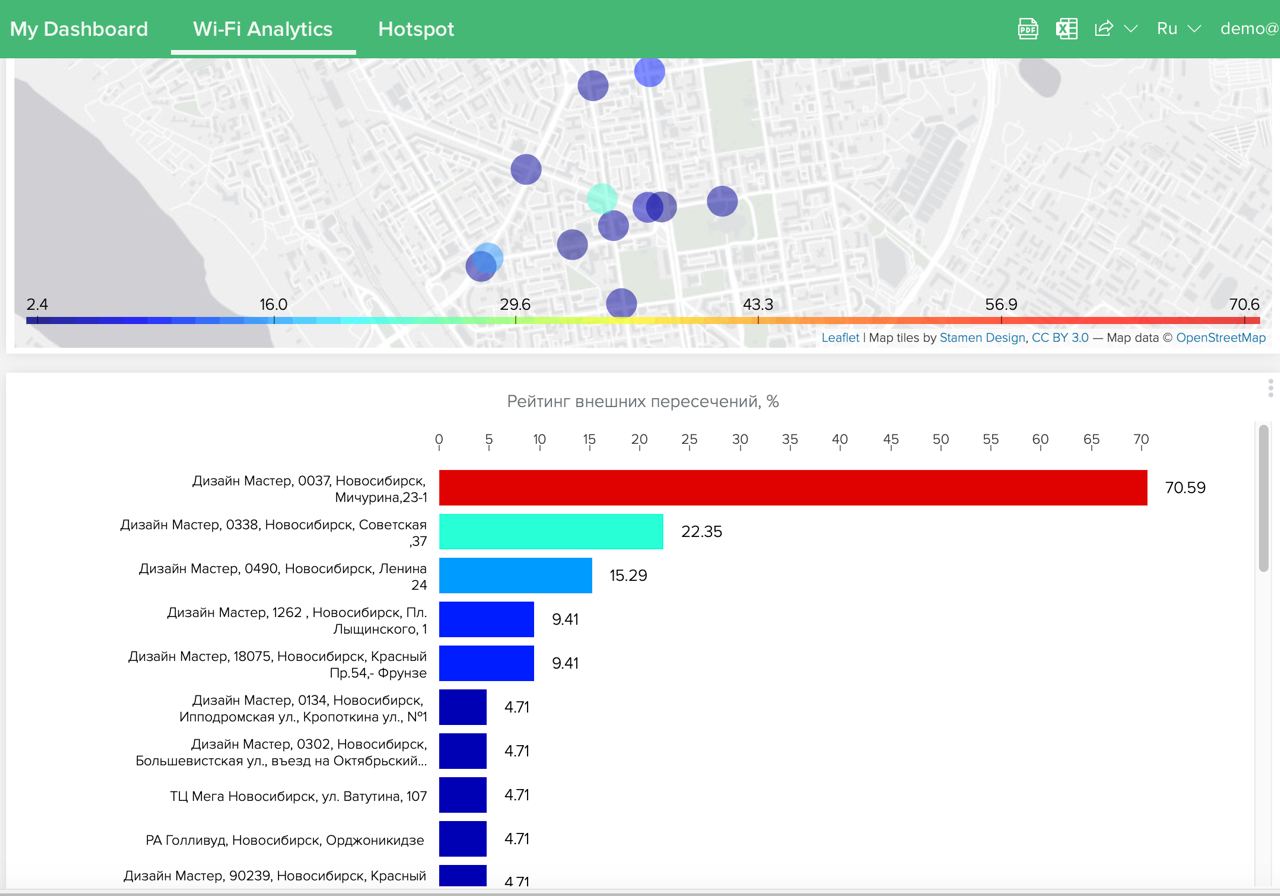Open the Leaflet attribution link
The image size is (1280, 896).
(840, 338)
